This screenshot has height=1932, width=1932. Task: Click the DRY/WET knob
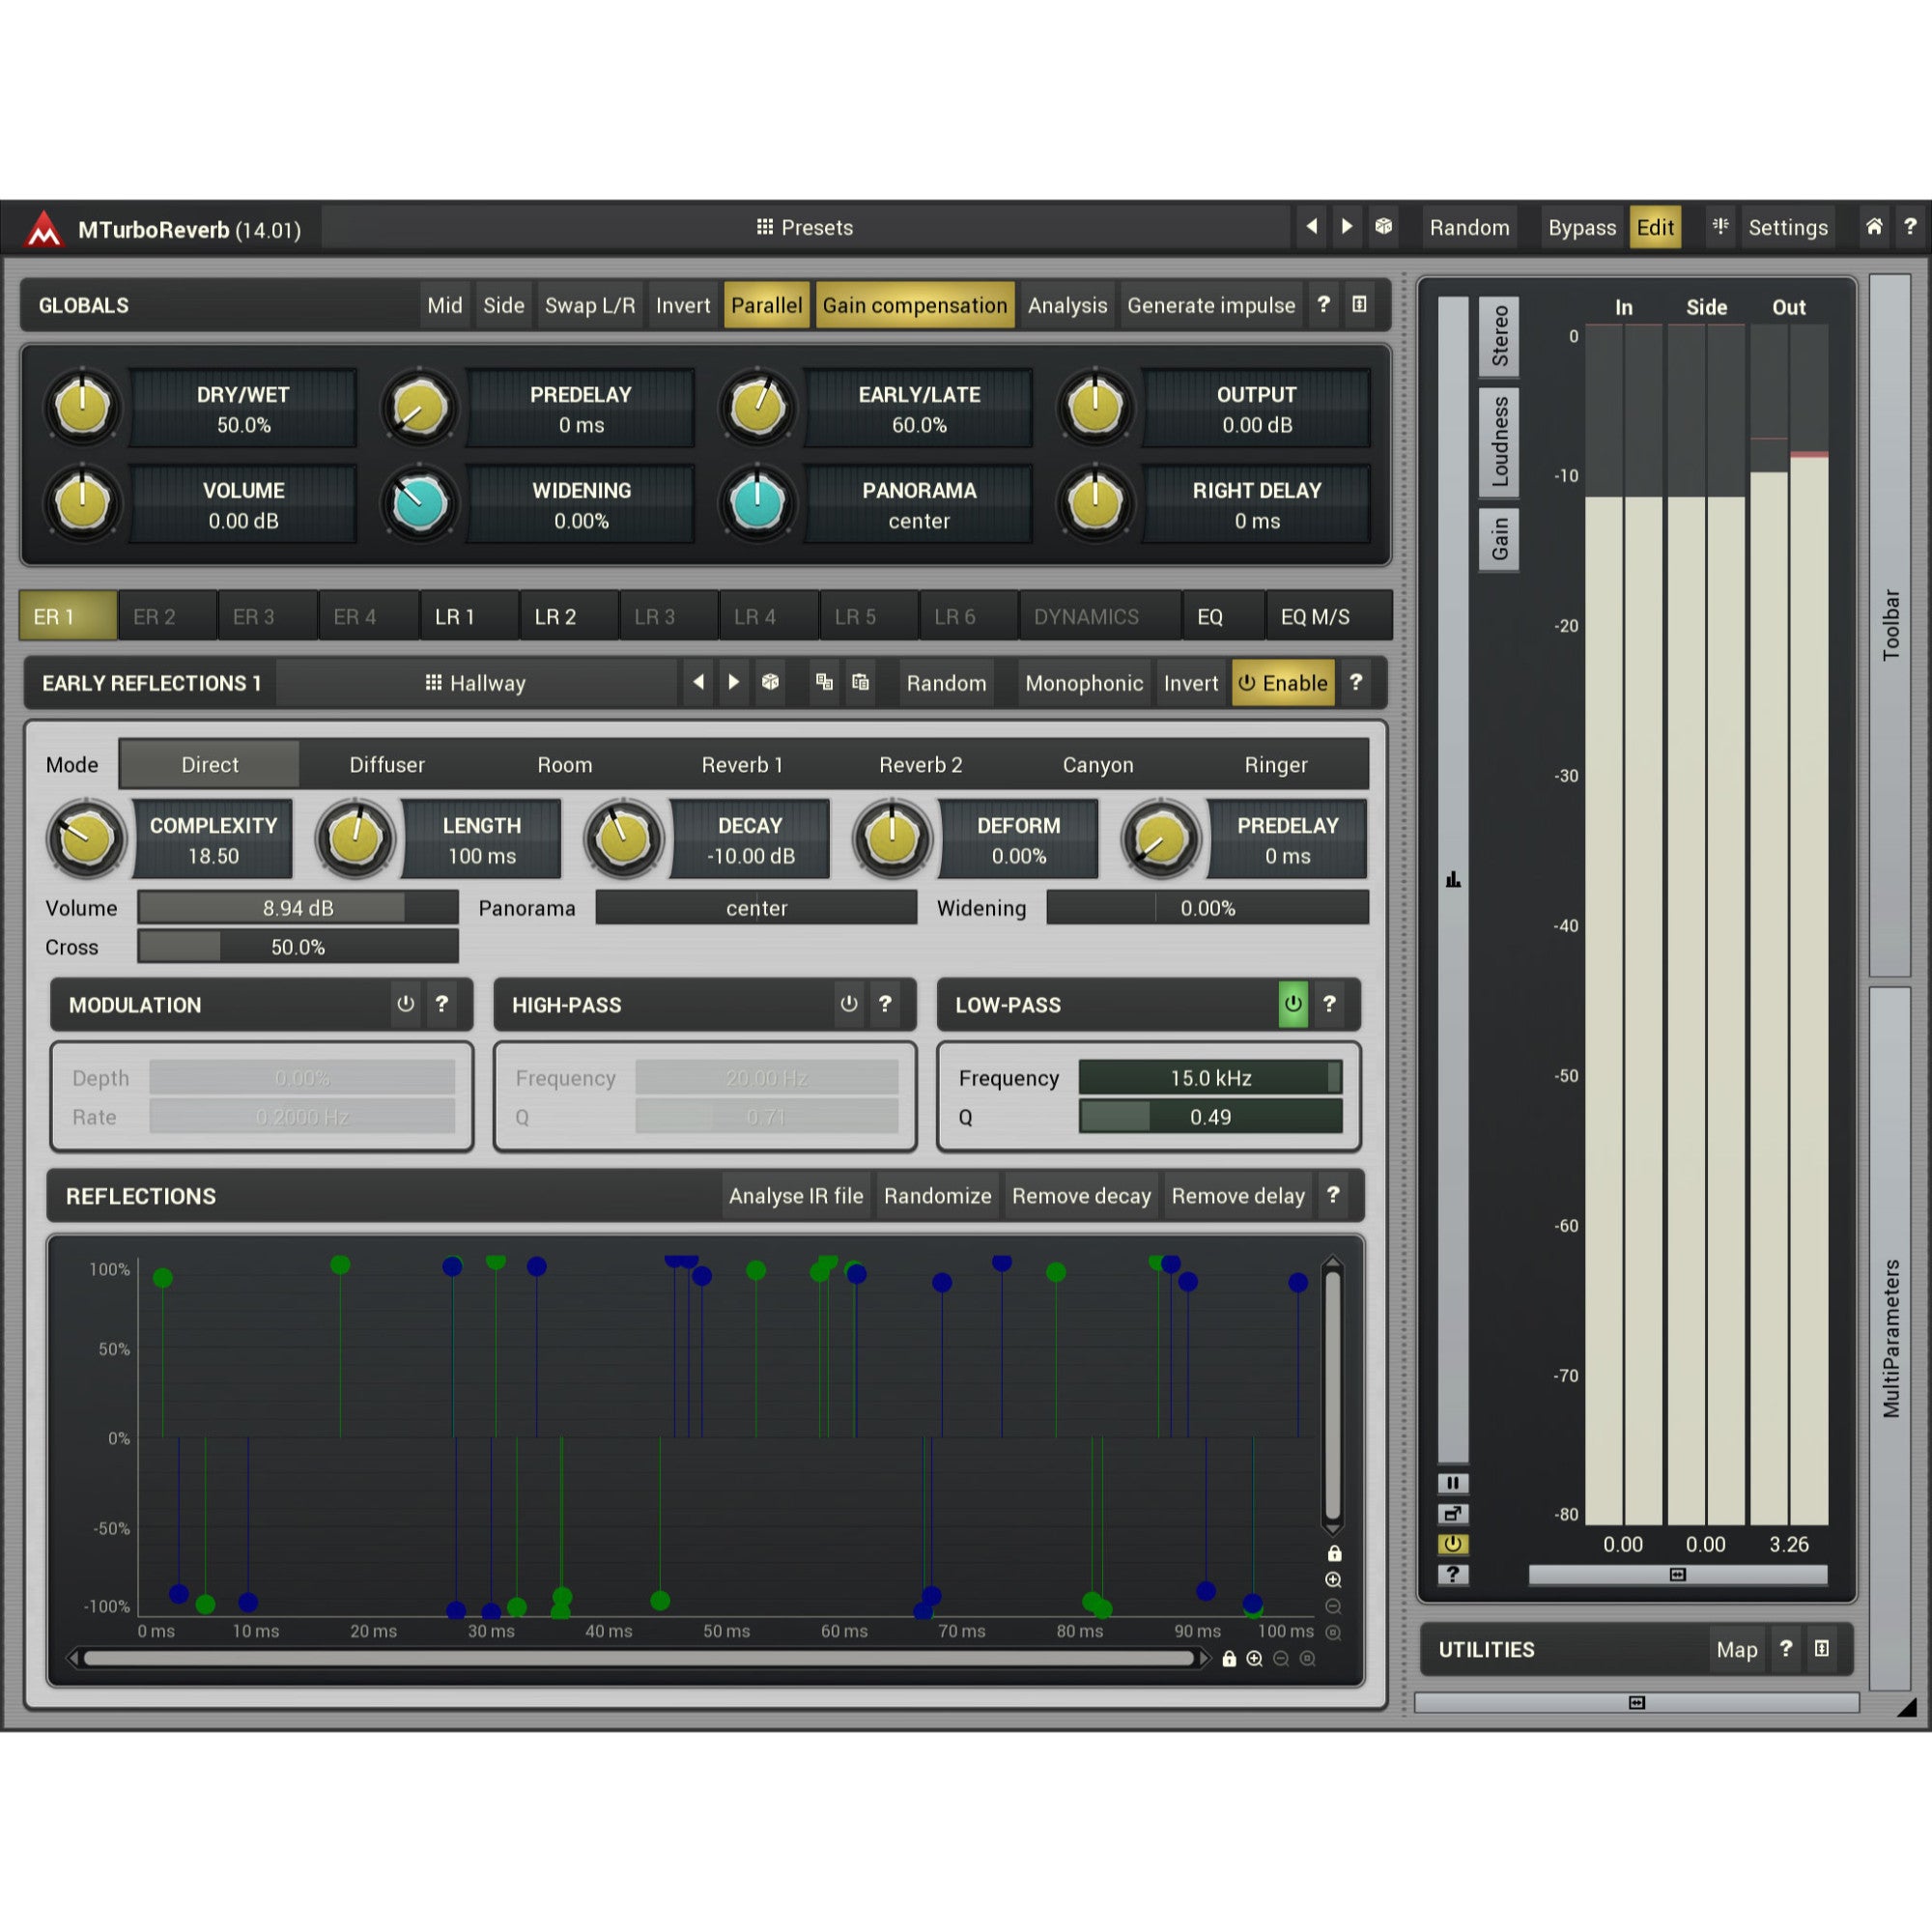[x=83, y=408]
